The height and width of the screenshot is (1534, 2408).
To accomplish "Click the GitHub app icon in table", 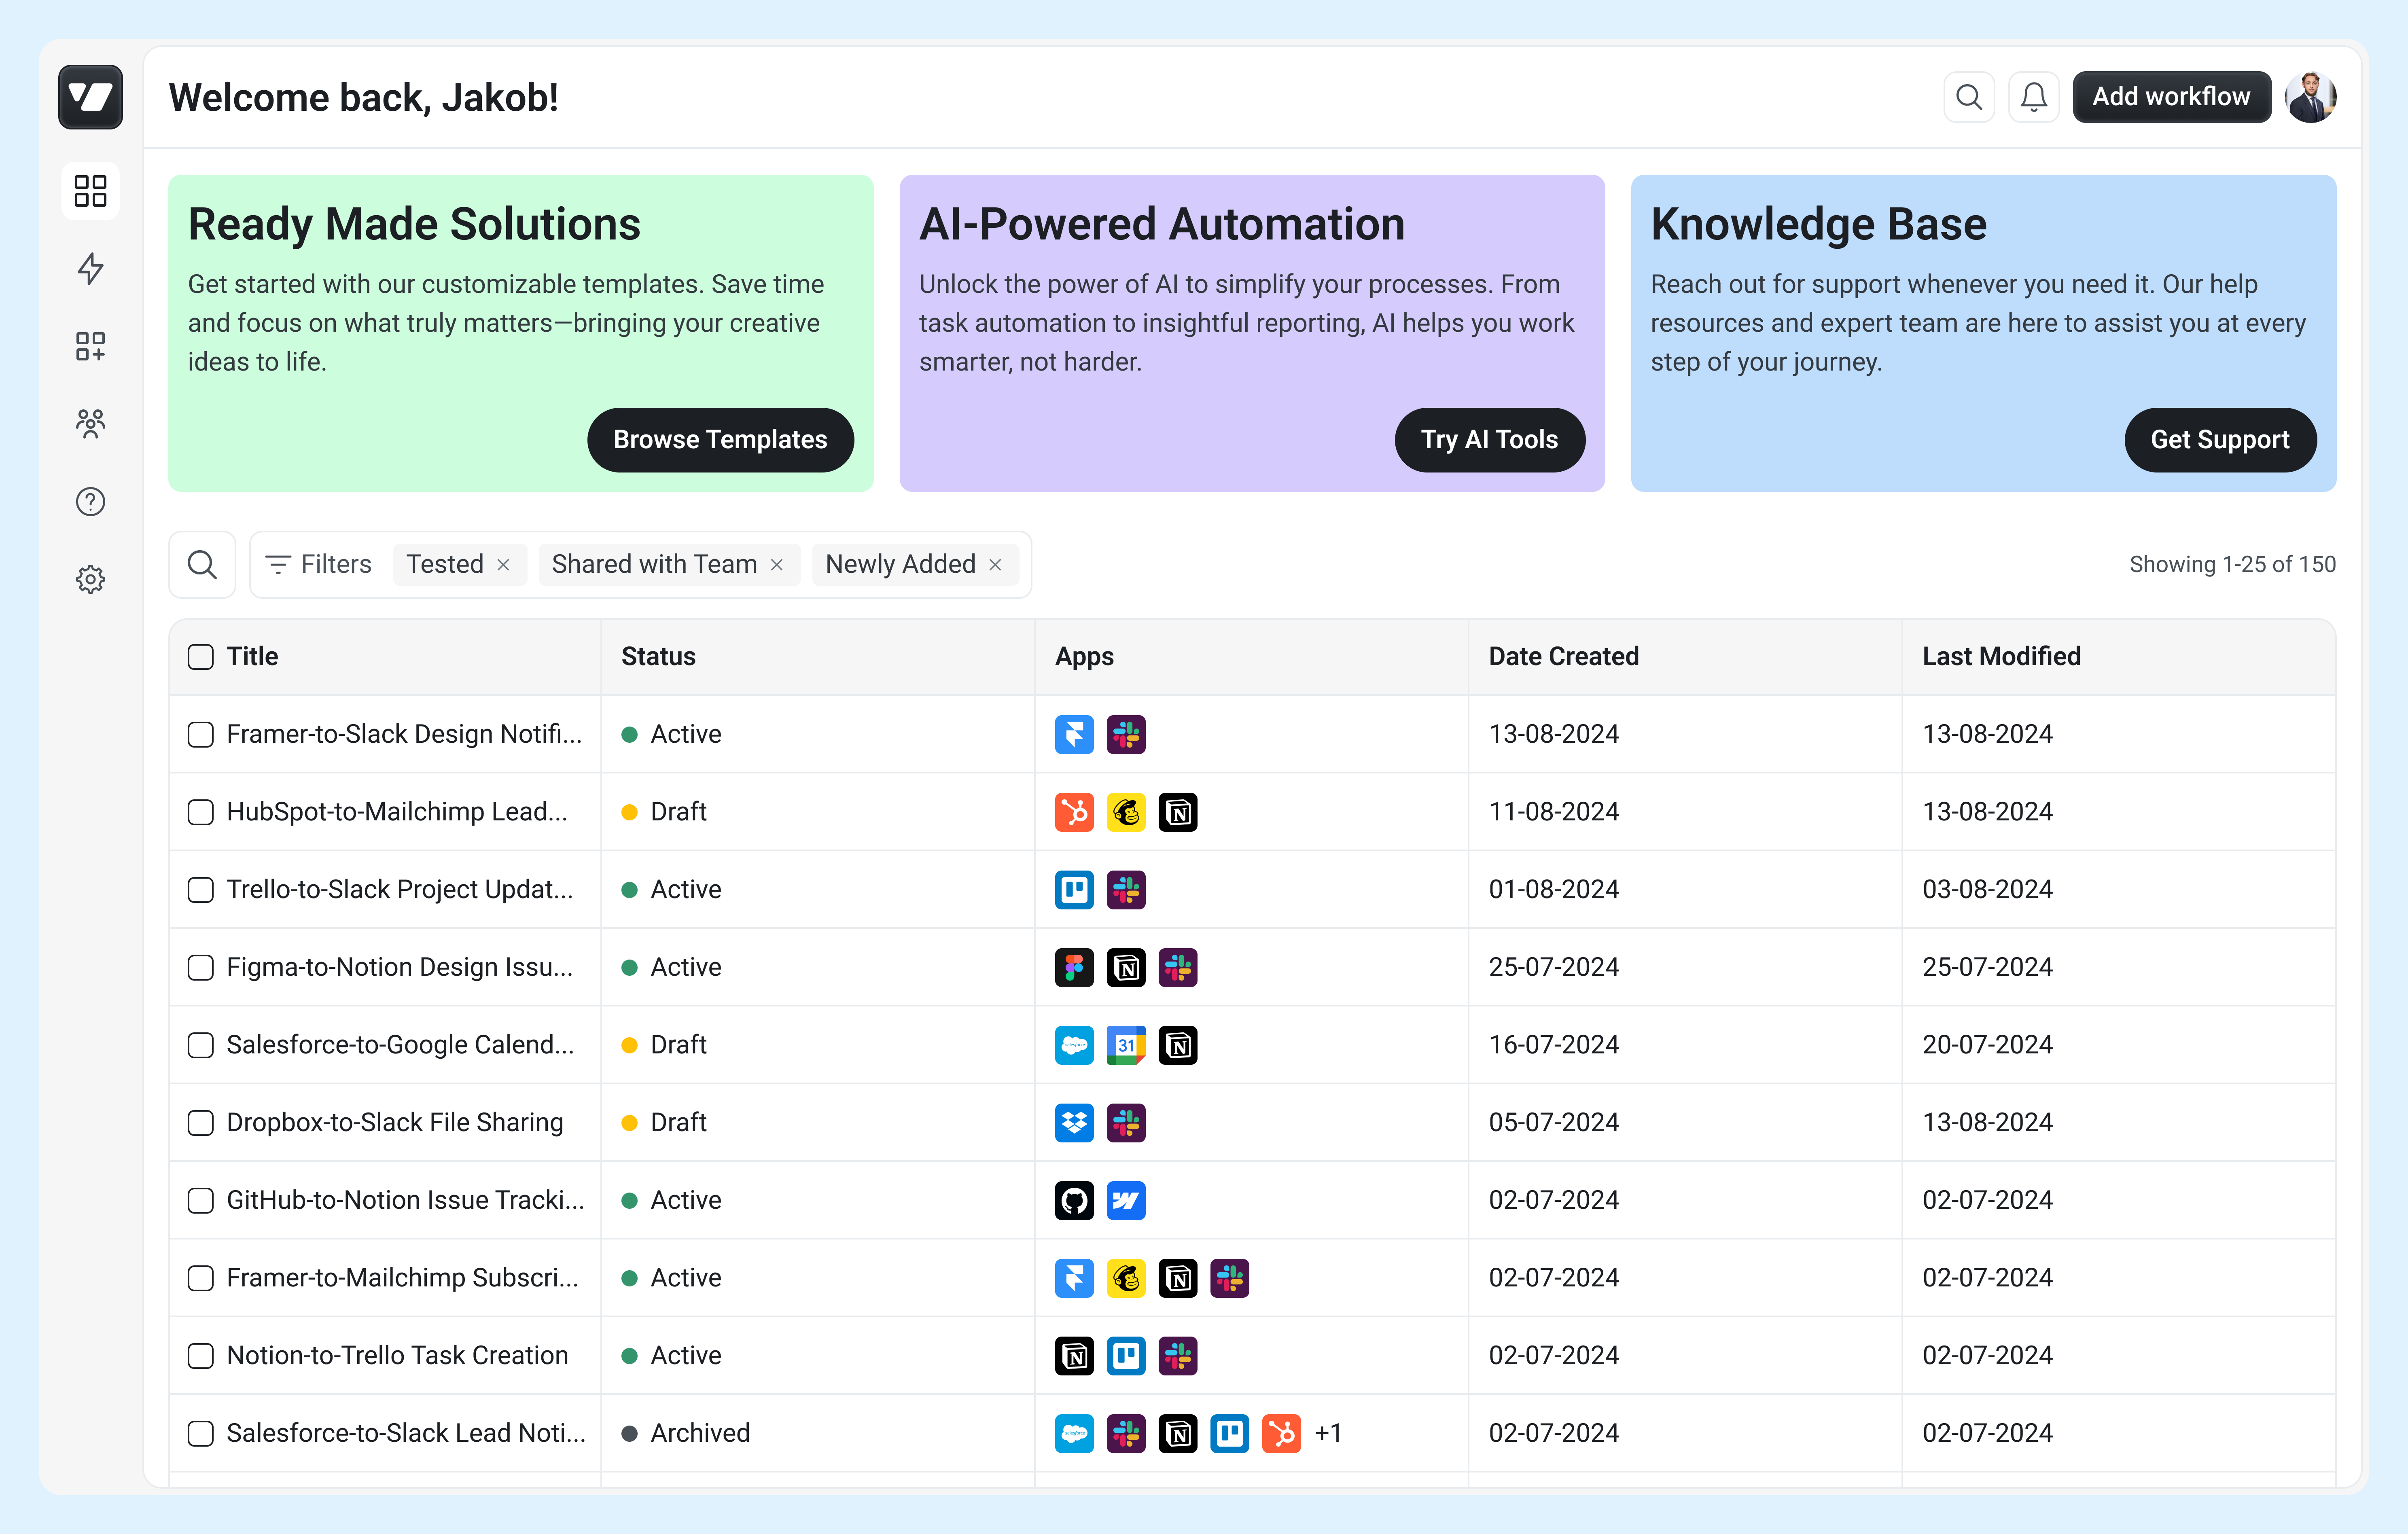I will tap(1074, 1200).
